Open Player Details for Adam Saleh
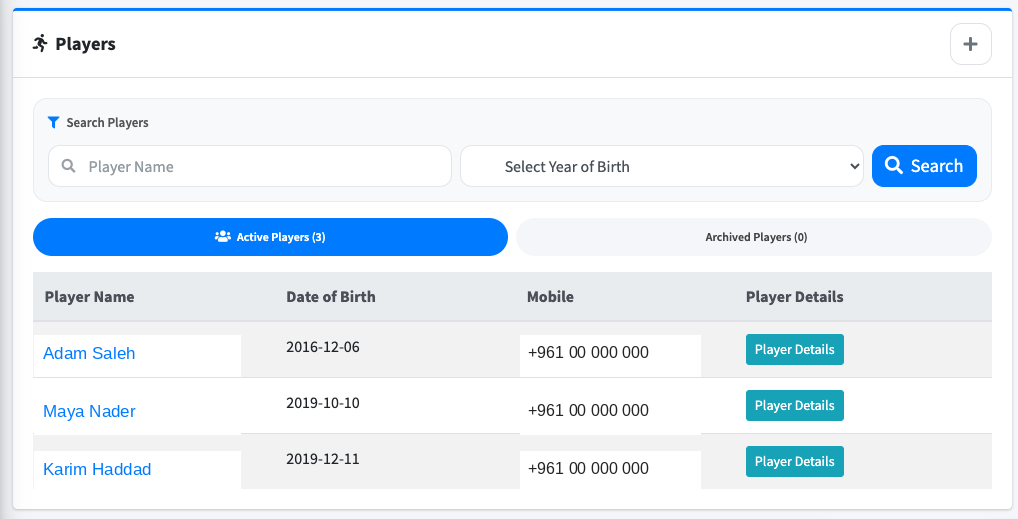 coord(795,349)
